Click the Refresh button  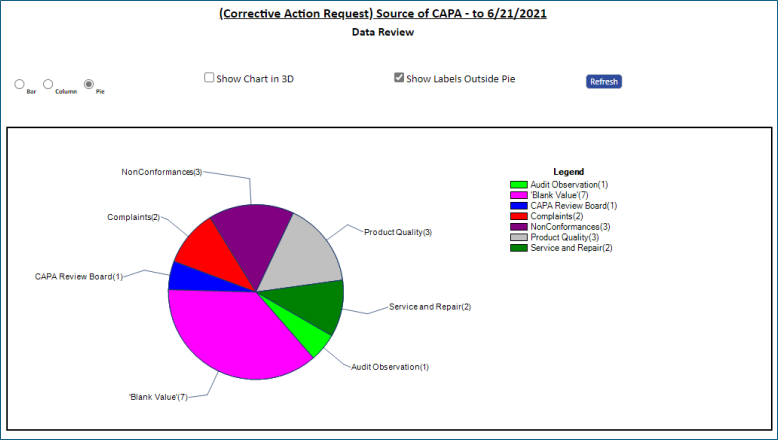[604, 81]
